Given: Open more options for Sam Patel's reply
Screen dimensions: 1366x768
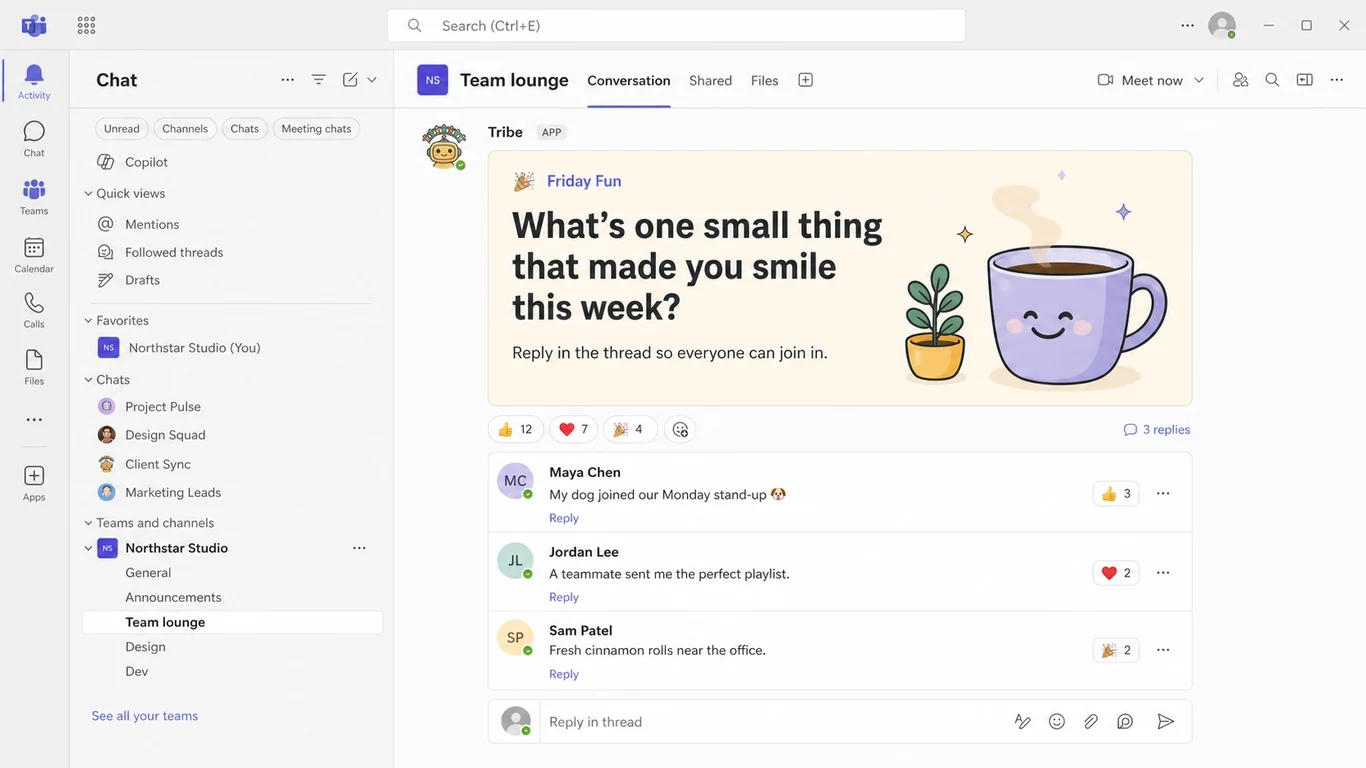Looking at the screenshot, I should (1163, 650).
